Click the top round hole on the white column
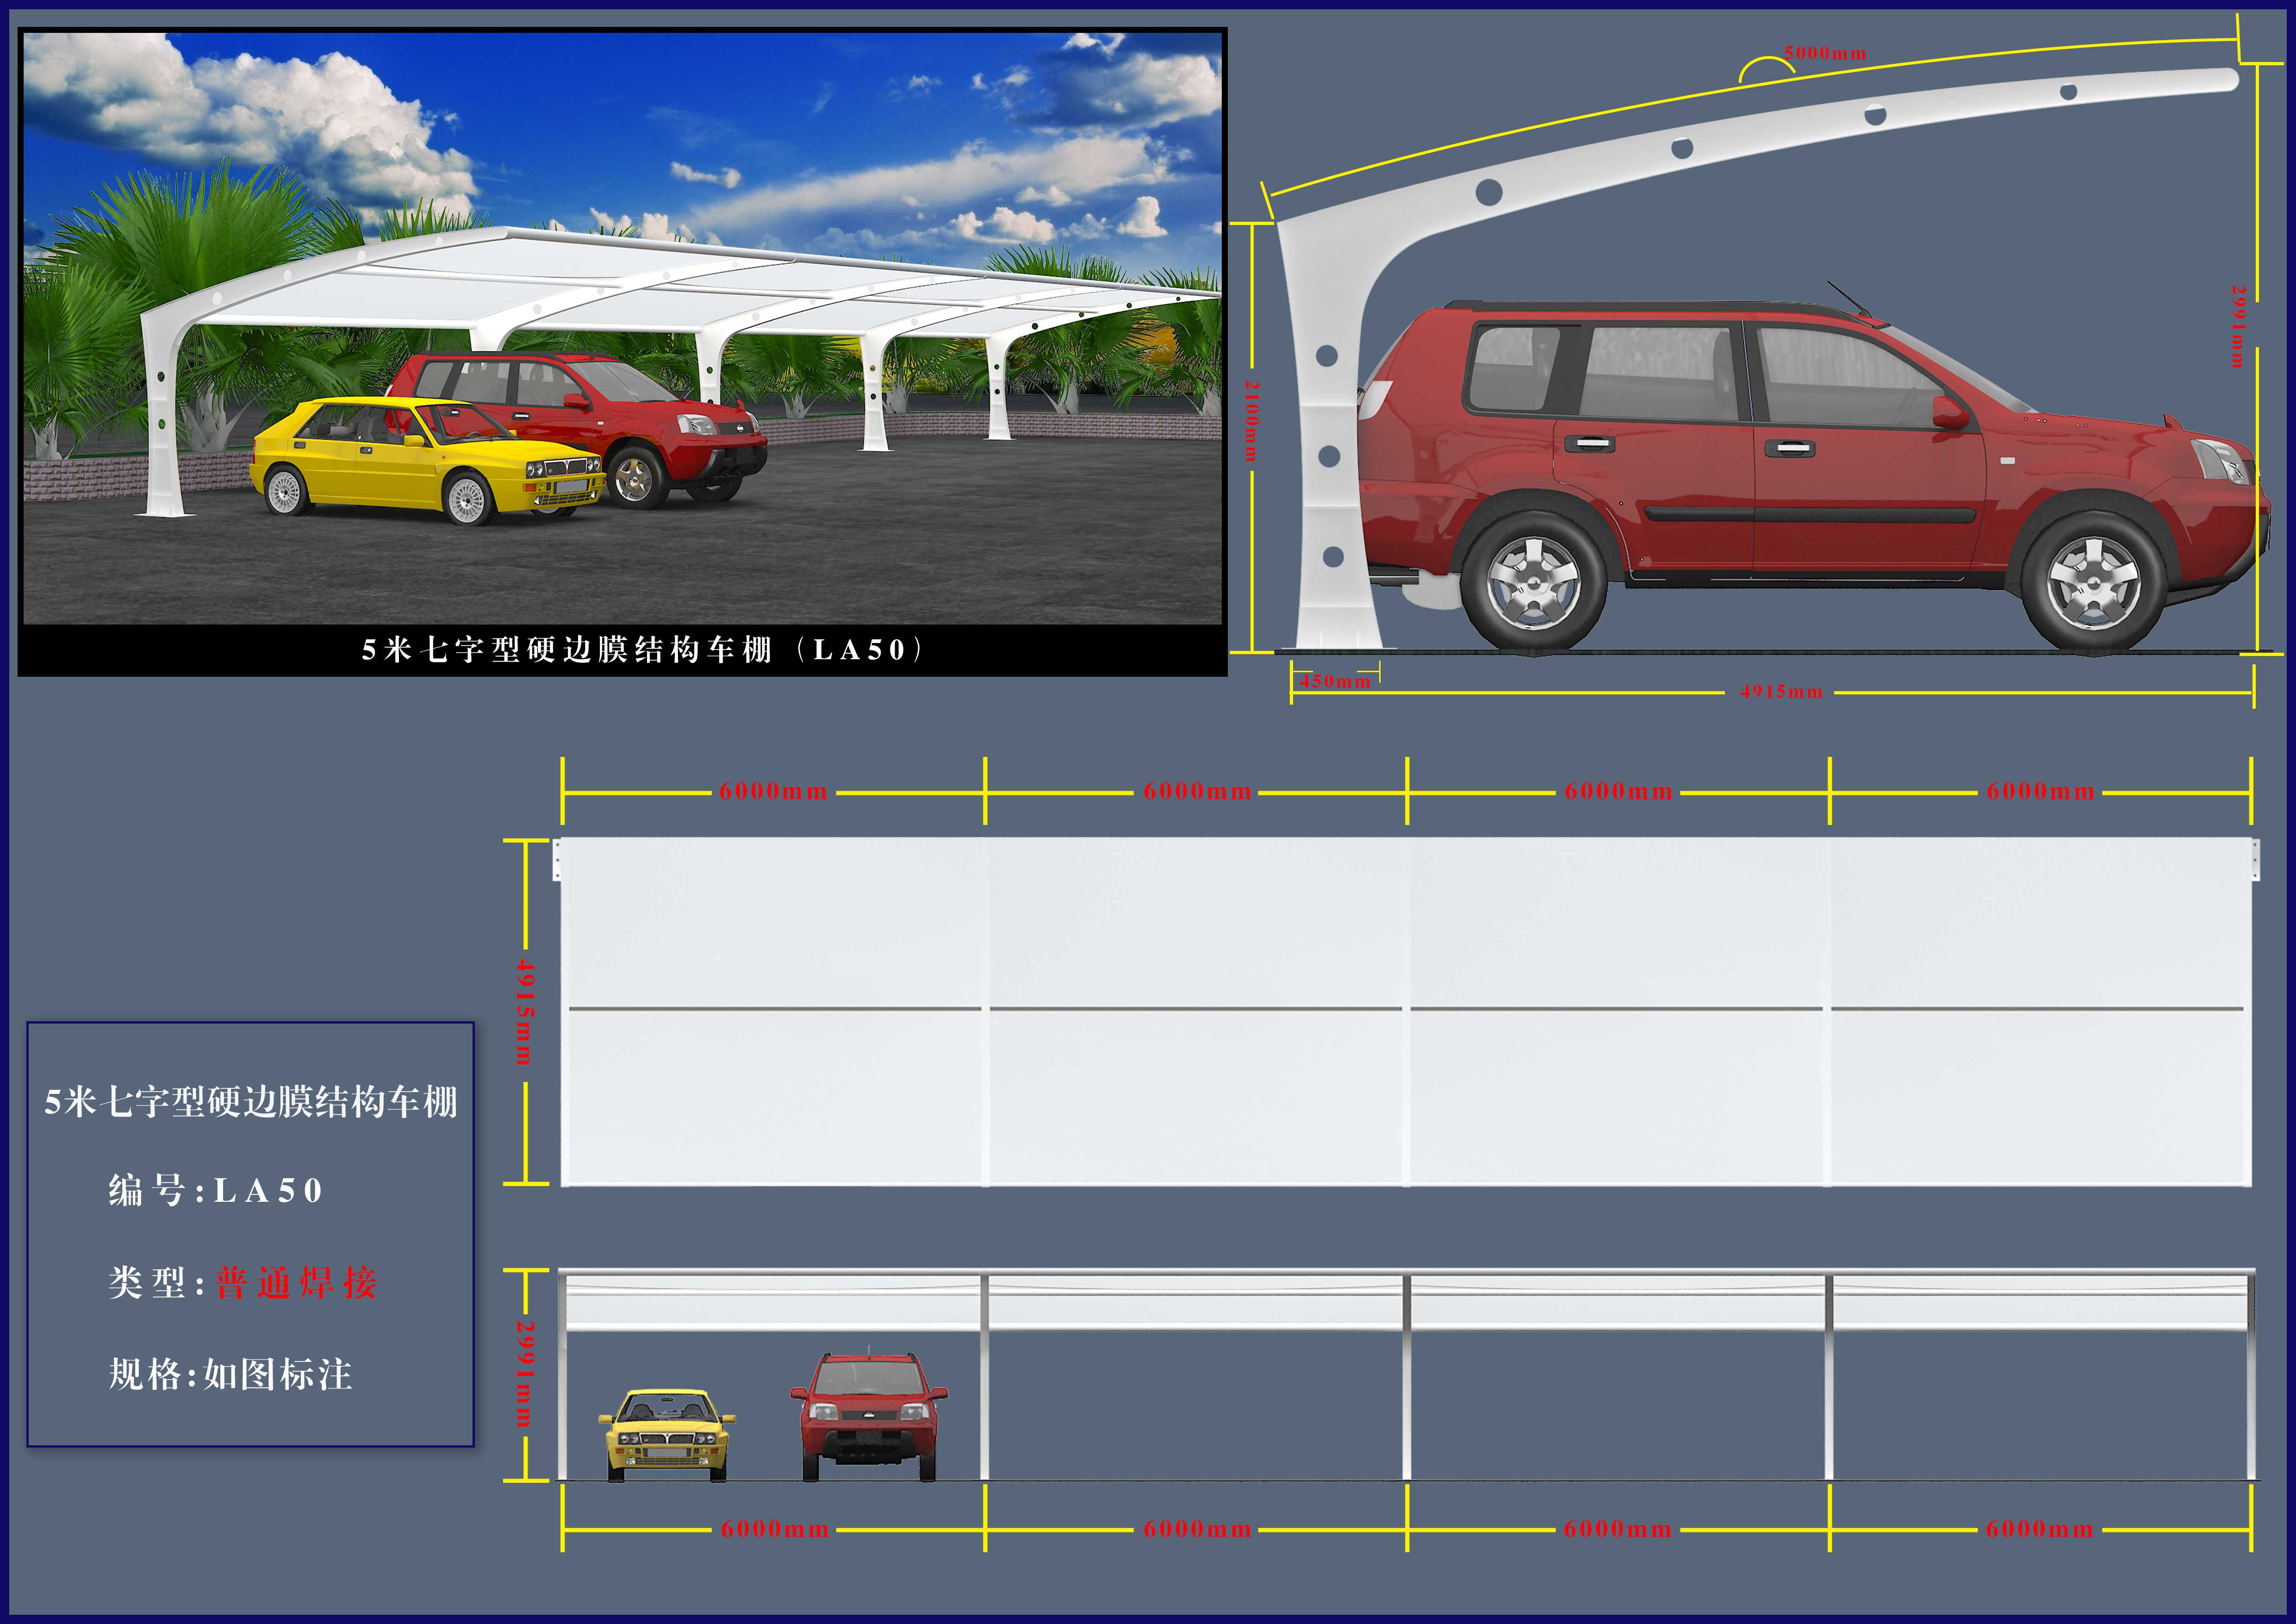The height and width of the screenshot is (1624, 2296). pyautogui.click(x=1327, y=356)
